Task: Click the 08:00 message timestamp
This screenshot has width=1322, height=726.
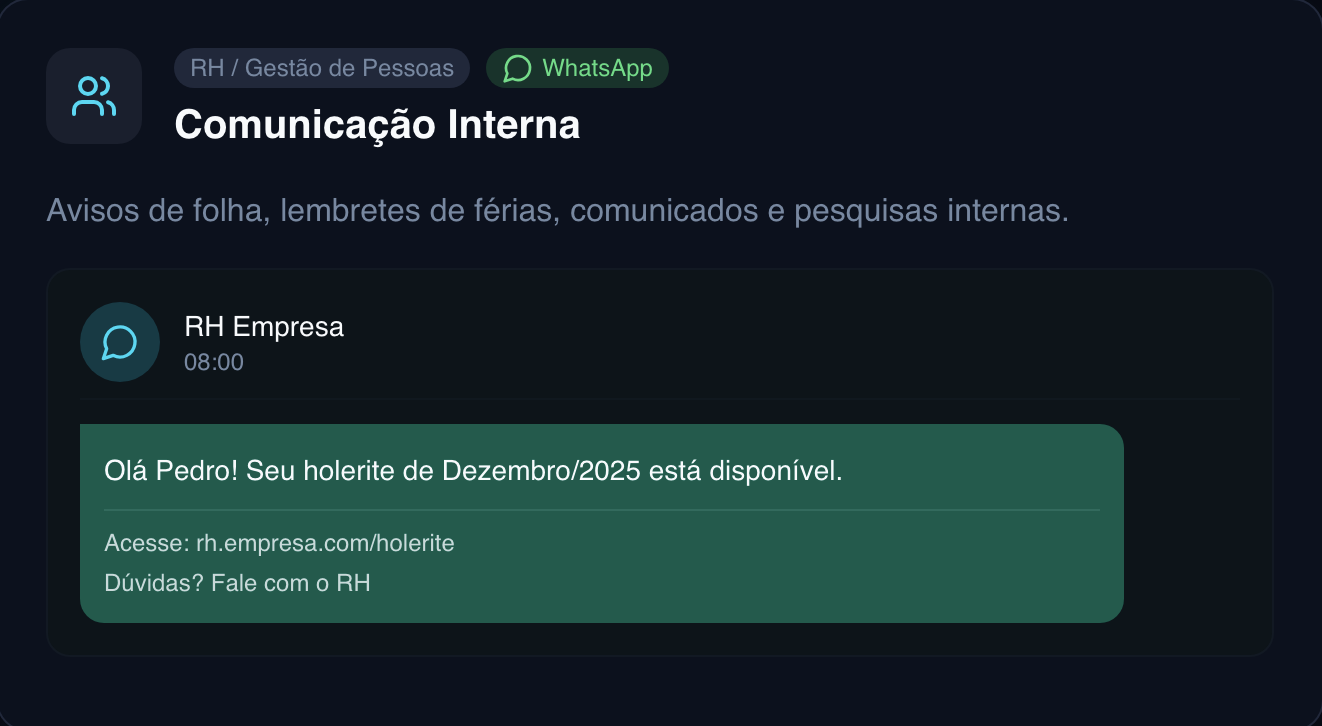Action: [214, 362]
